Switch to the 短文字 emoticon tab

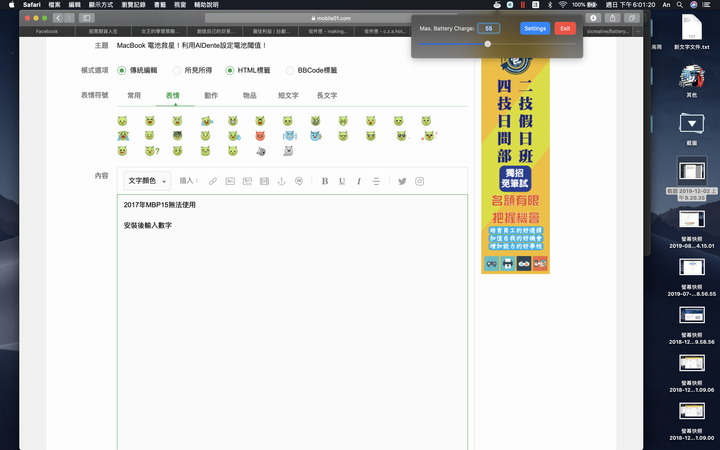pyautogui.click(x=288, y=96)
